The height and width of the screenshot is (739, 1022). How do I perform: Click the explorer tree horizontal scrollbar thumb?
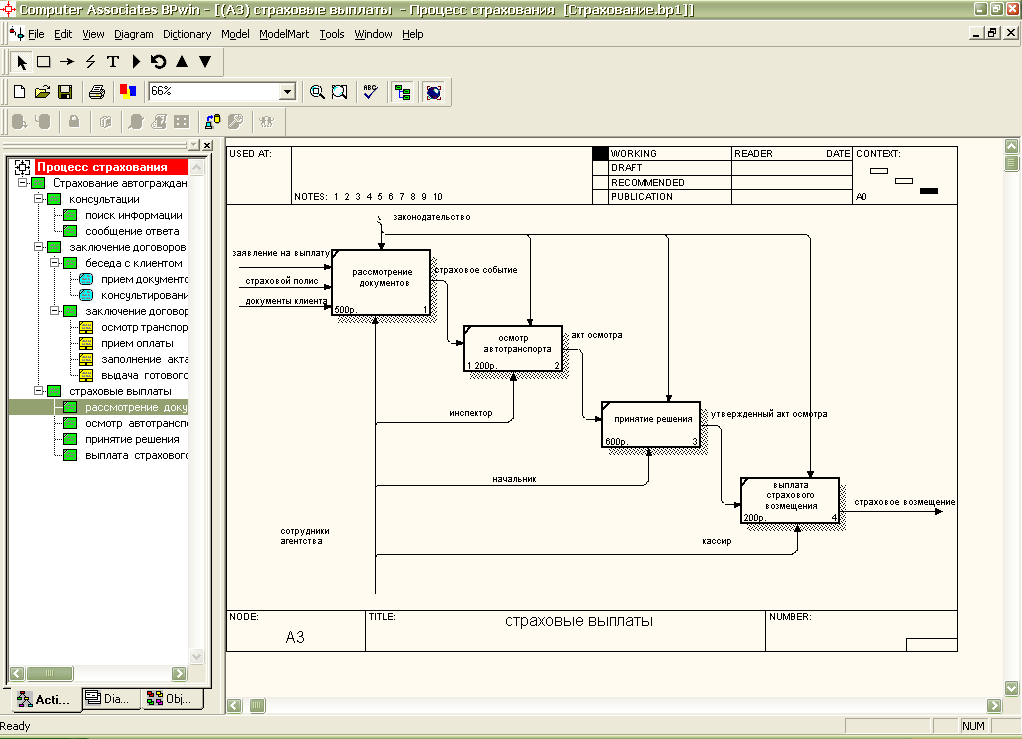[x=50, y=673]
